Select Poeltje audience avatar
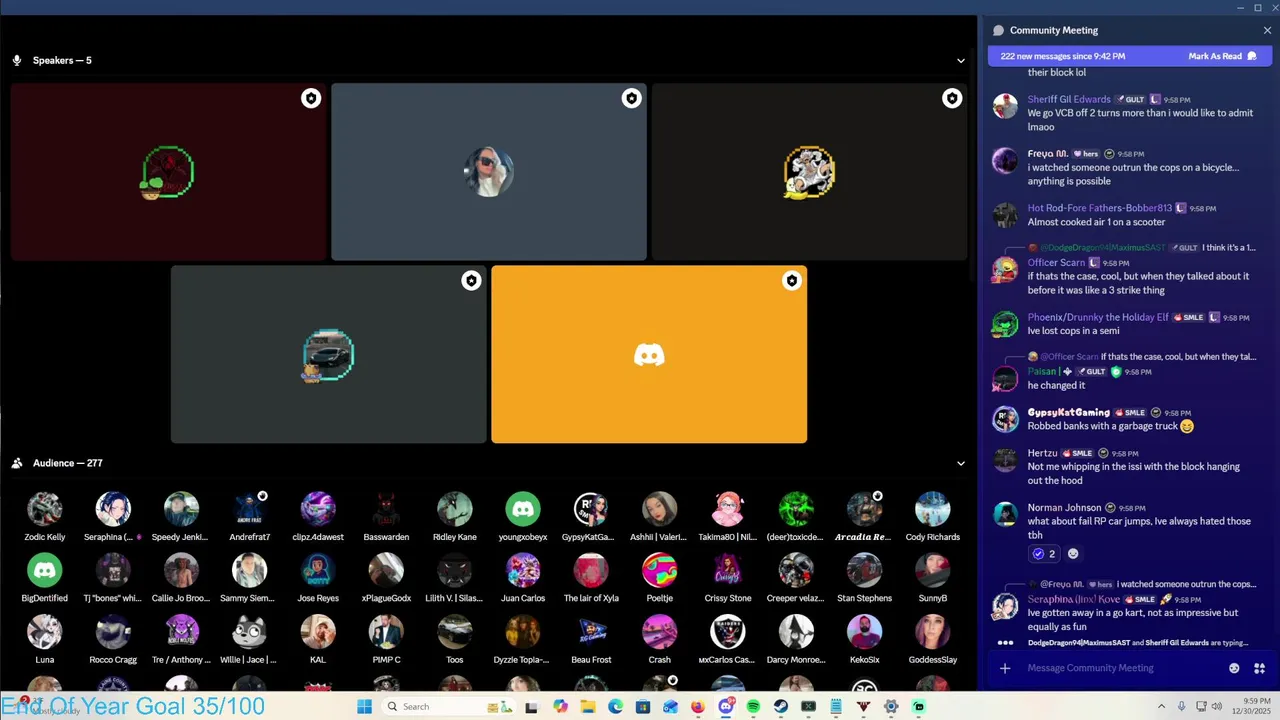1280x720 pixels. tap(659, 571)
